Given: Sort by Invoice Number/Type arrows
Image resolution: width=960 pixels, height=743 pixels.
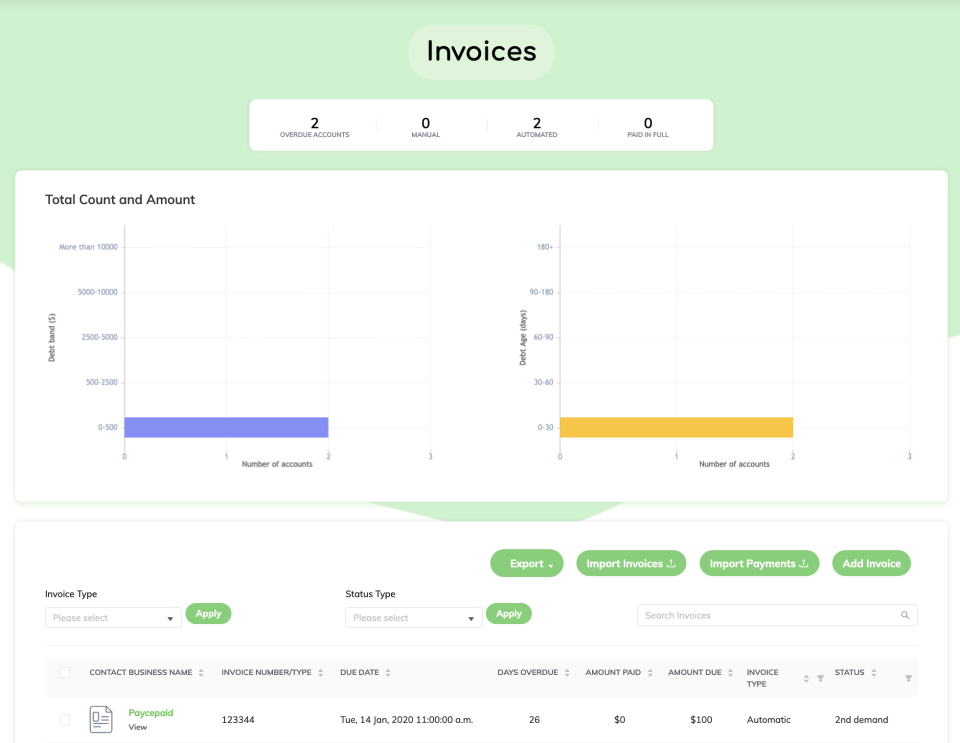Looking at the screenshot, I should (x=320, y=673).
